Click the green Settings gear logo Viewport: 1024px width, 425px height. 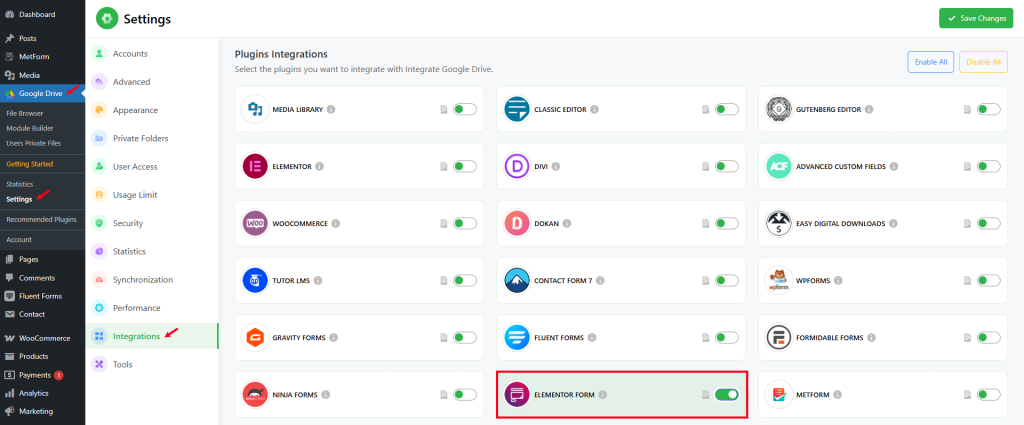point(107,18)
